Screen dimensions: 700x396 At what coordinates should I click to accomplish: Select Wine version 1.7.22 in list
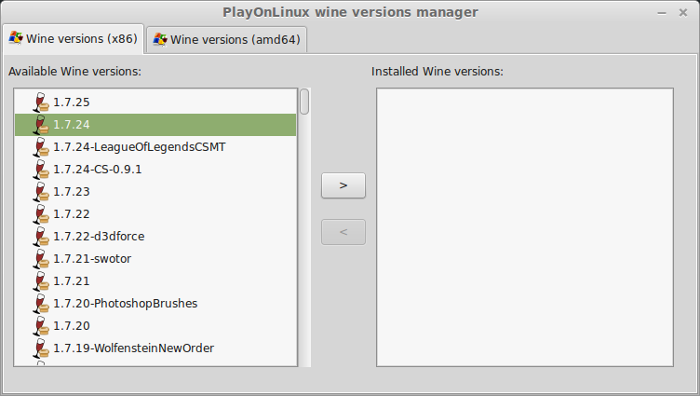click(155, 214)
